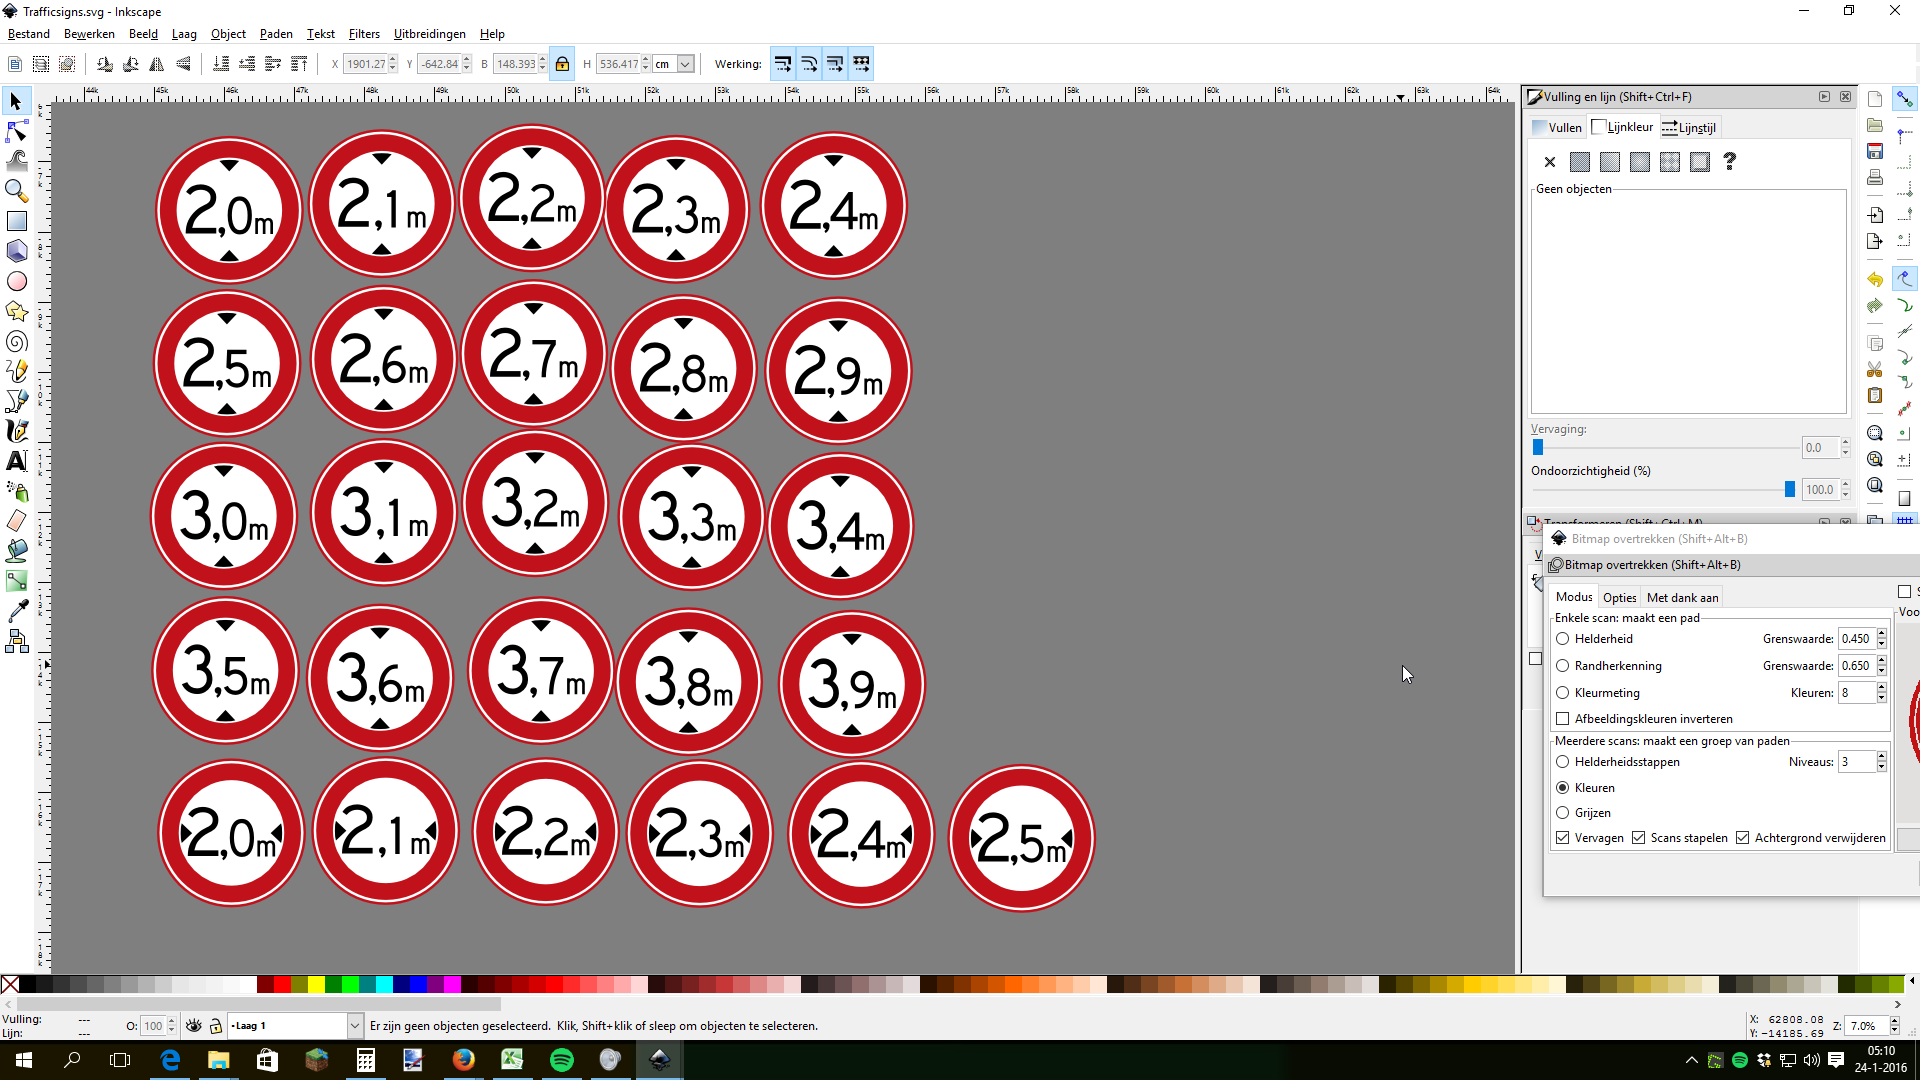
Task: Select the Grijzen radio button
Action: click(x=1563, y=813)
